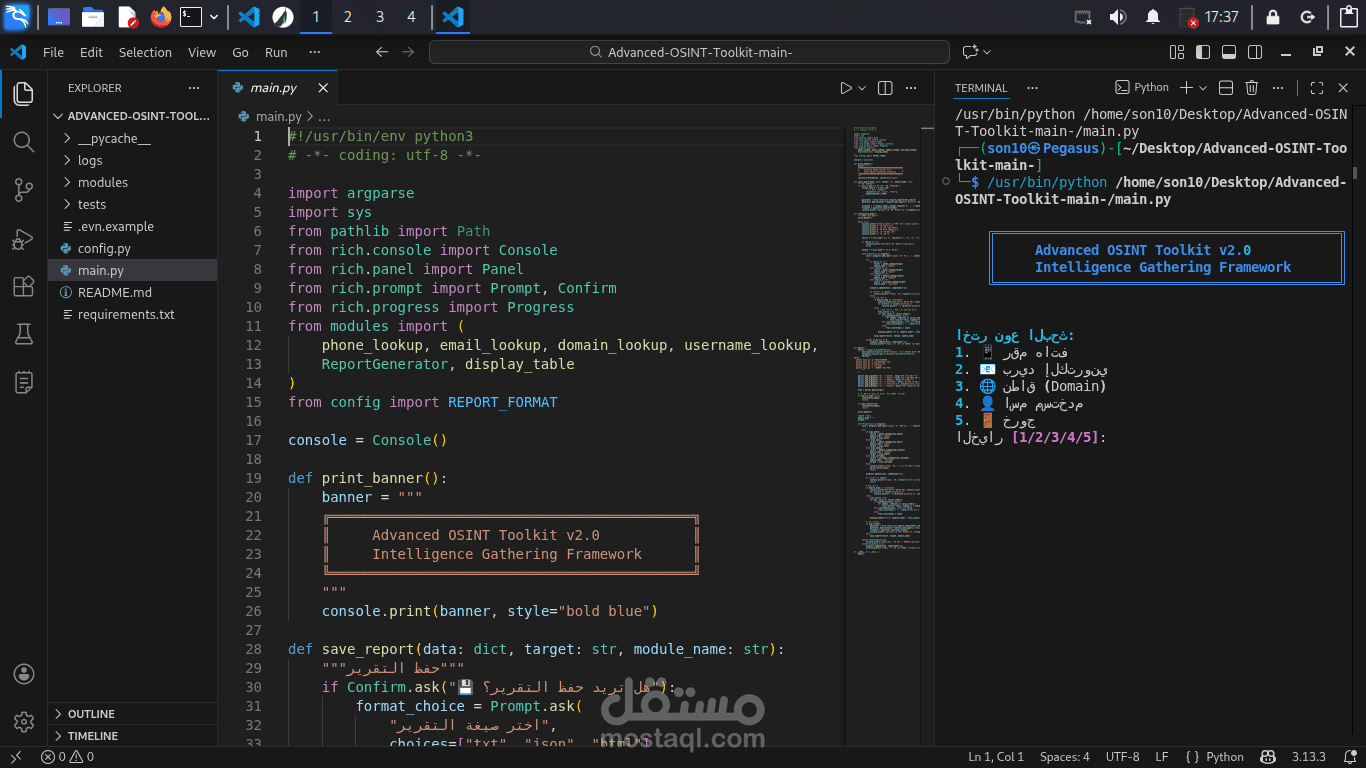1366x768 pixels.
Task: Maximize the terminal panel size
Action: point(1317,88)
